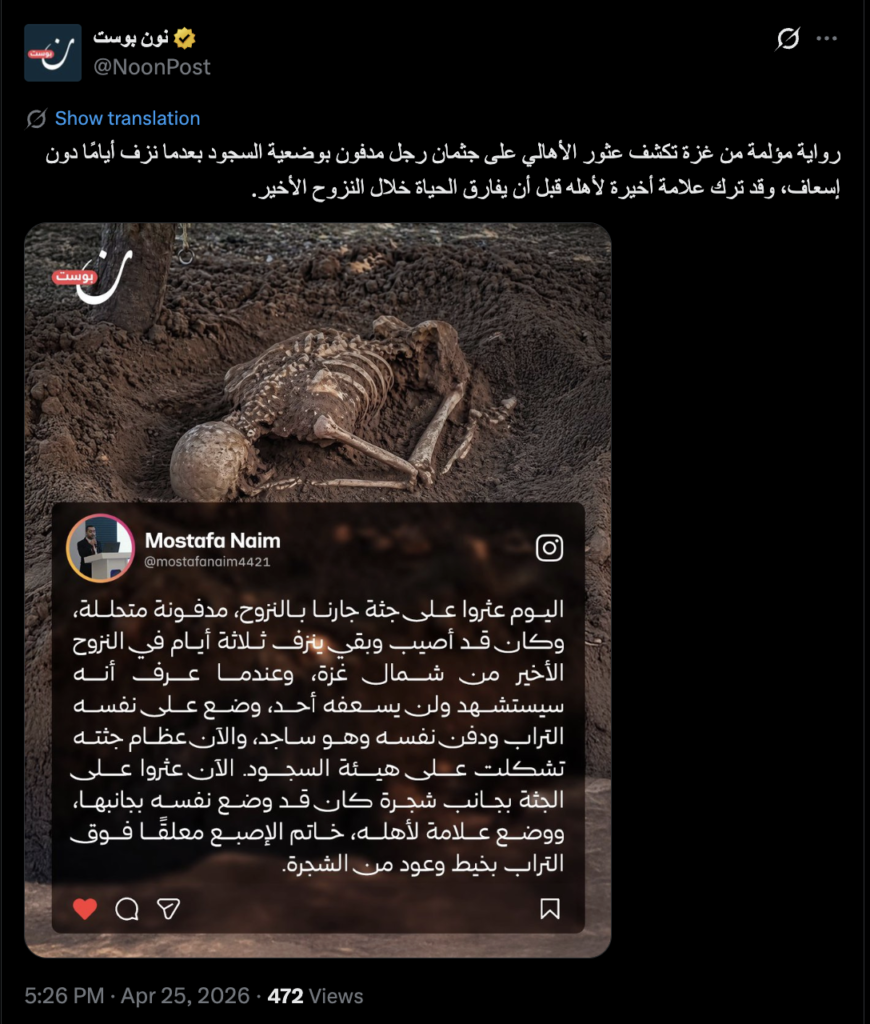Click the Instagram logo icon
Screen dimensions: 870x1024
click(x=549, y=548)
